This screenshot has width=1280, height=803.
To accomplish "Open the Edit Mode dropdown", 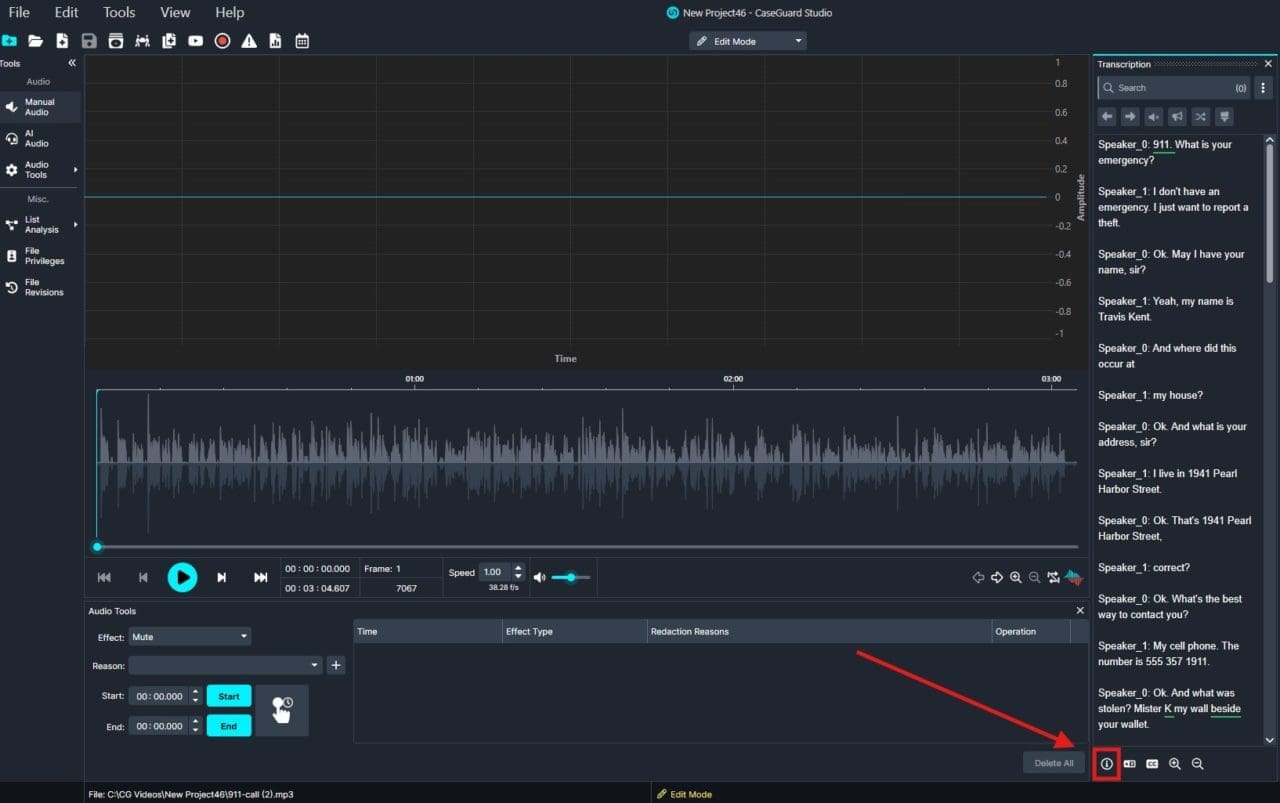I will click(x=747, y=41).
